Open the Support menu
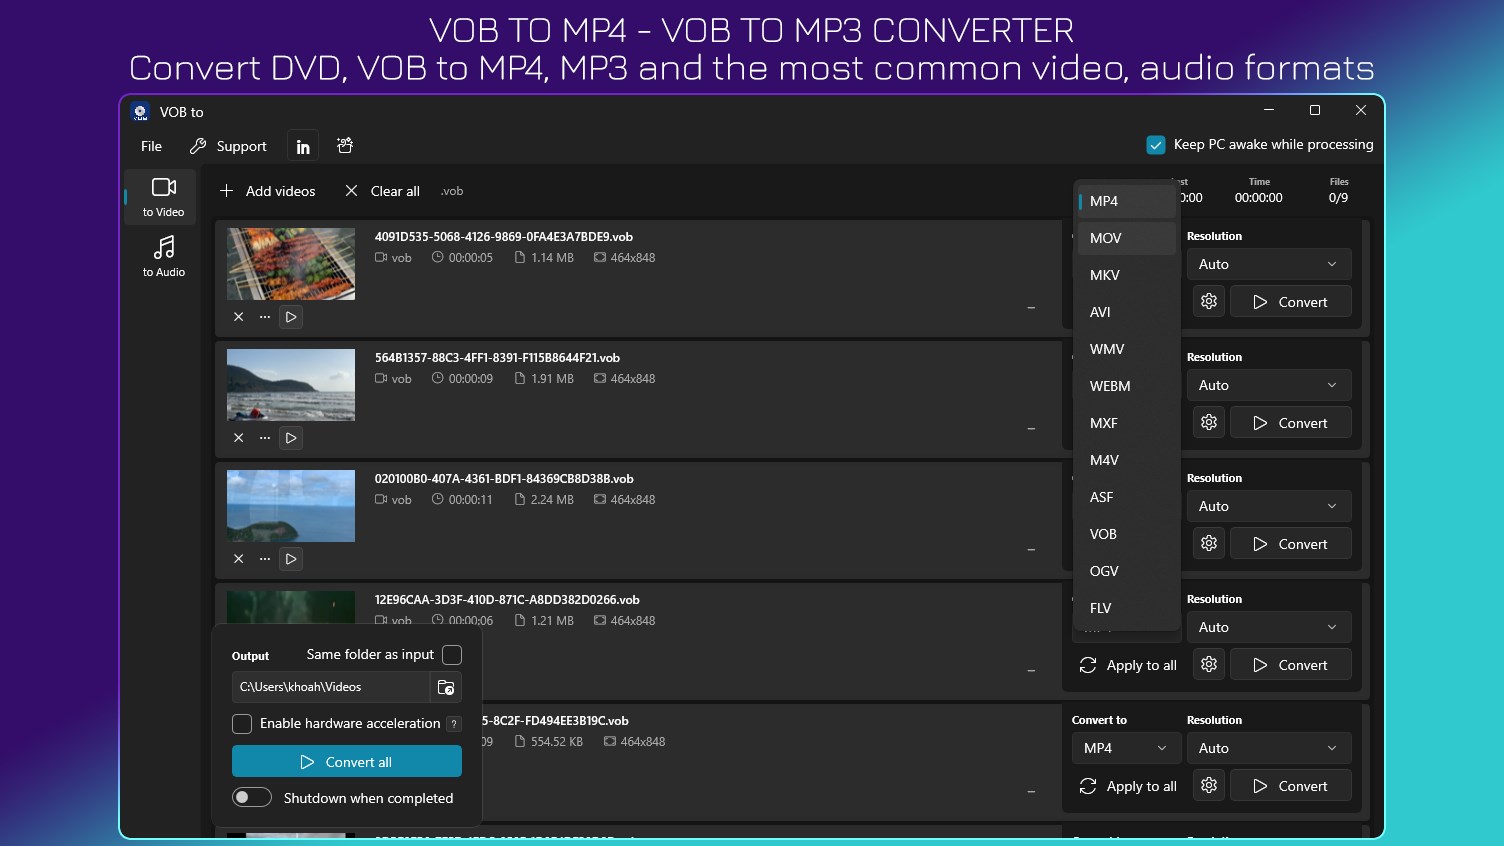This screenshot has width=1504, height=846. click(x=240, y=145)
